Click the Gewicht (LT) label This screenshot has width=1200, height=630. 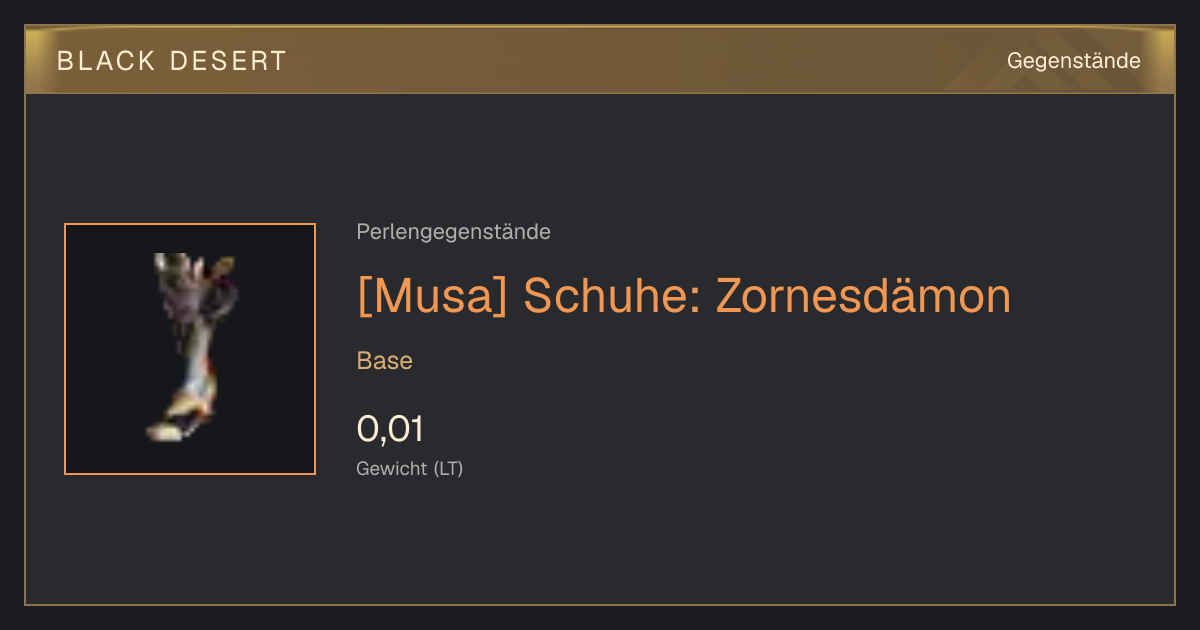410,468
